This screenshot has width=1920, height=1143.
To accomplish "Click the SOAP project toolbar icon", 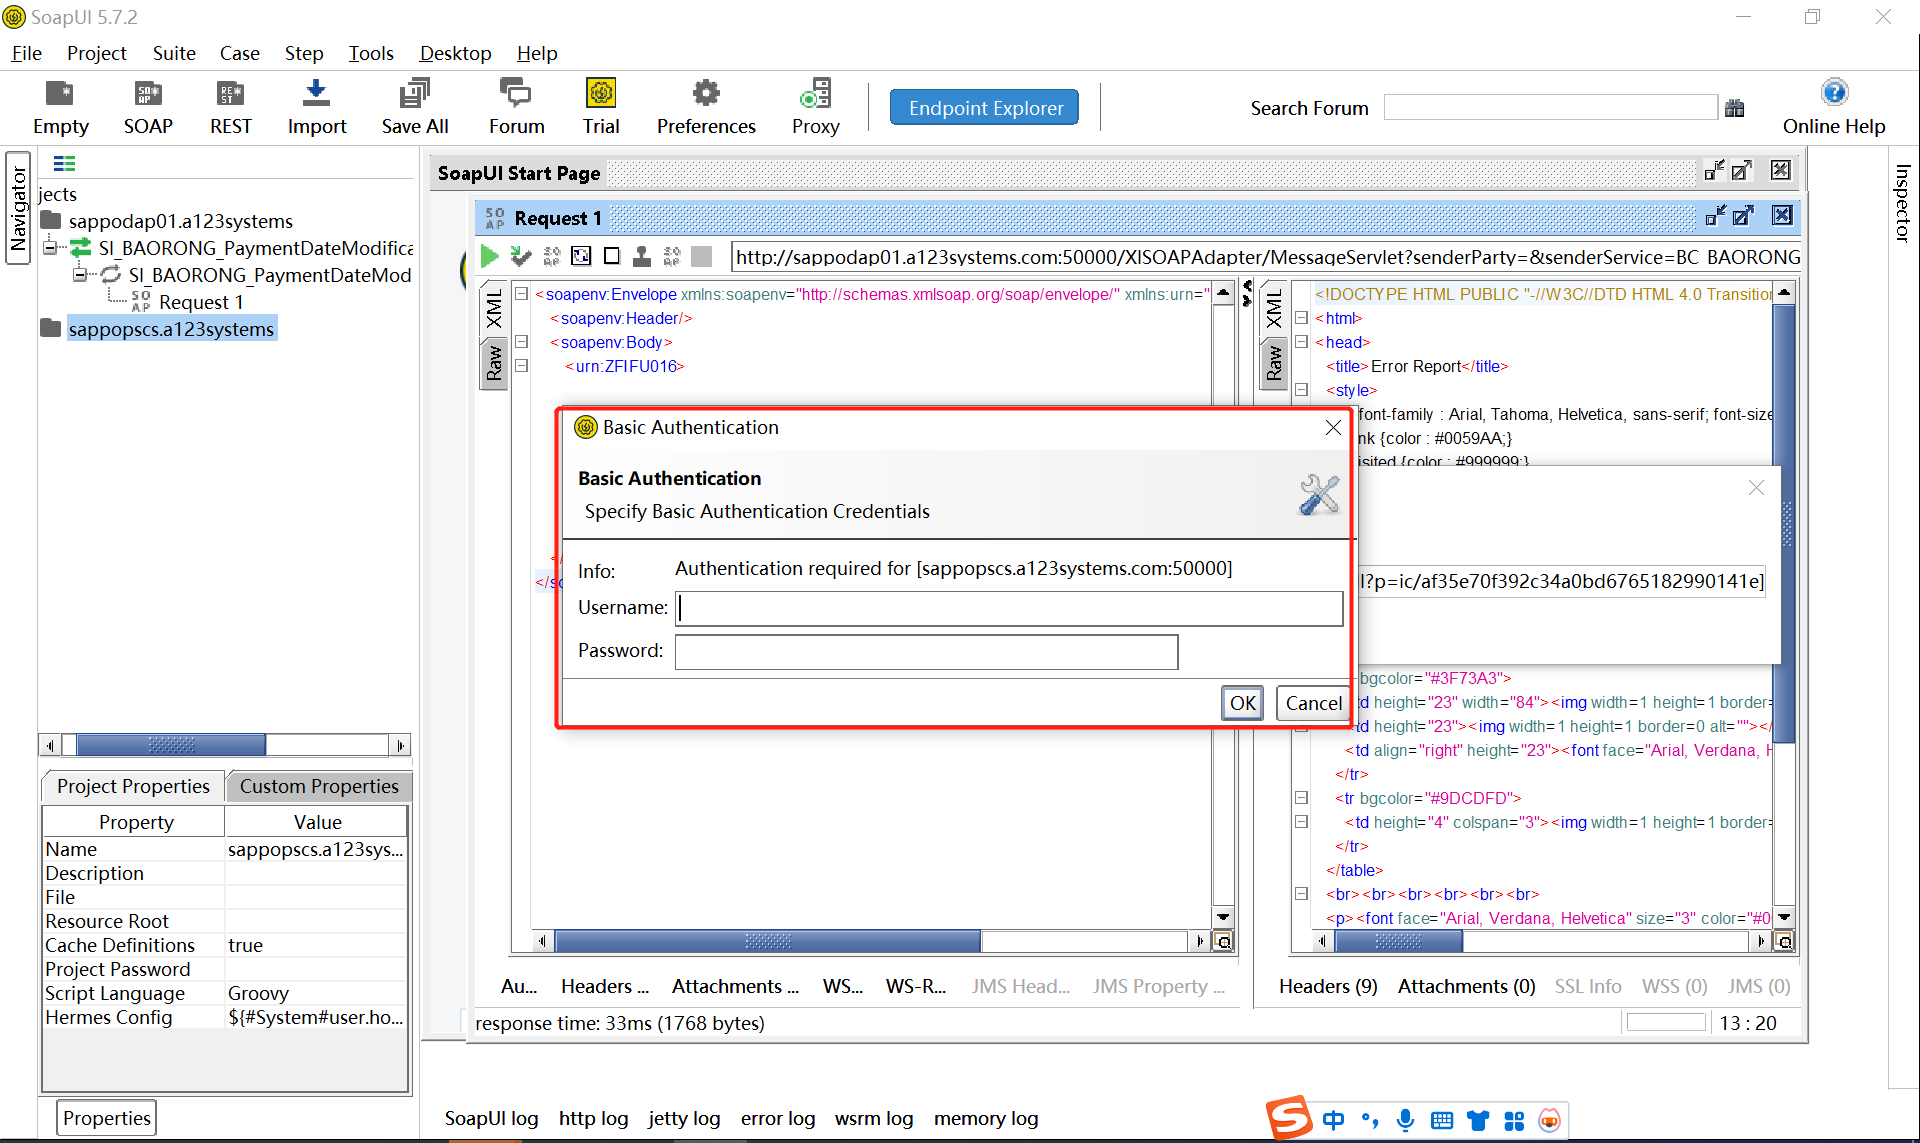I will [x=148, y=107].
